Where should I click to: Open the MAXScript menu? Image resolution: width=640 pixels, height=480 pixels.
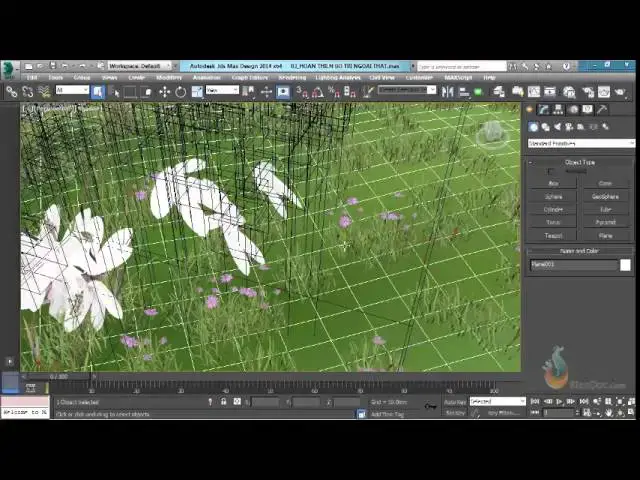(458, 78)
